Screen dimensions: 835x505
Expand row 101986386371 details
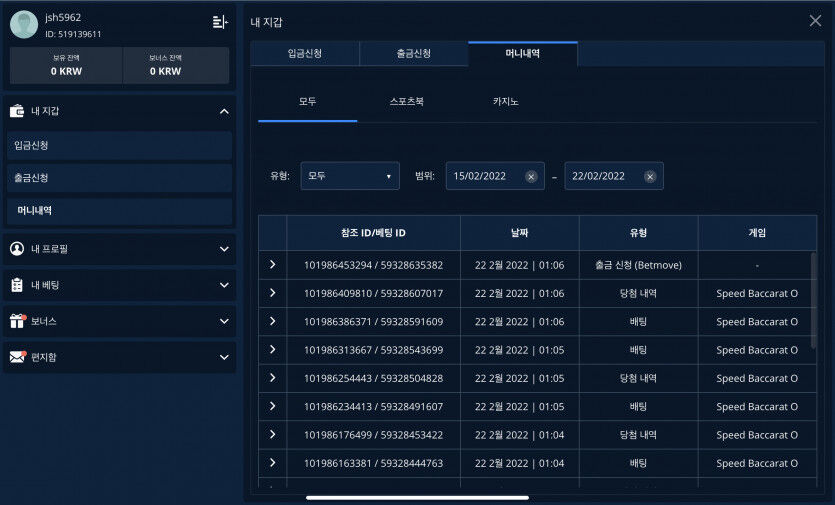click(273, 321)
